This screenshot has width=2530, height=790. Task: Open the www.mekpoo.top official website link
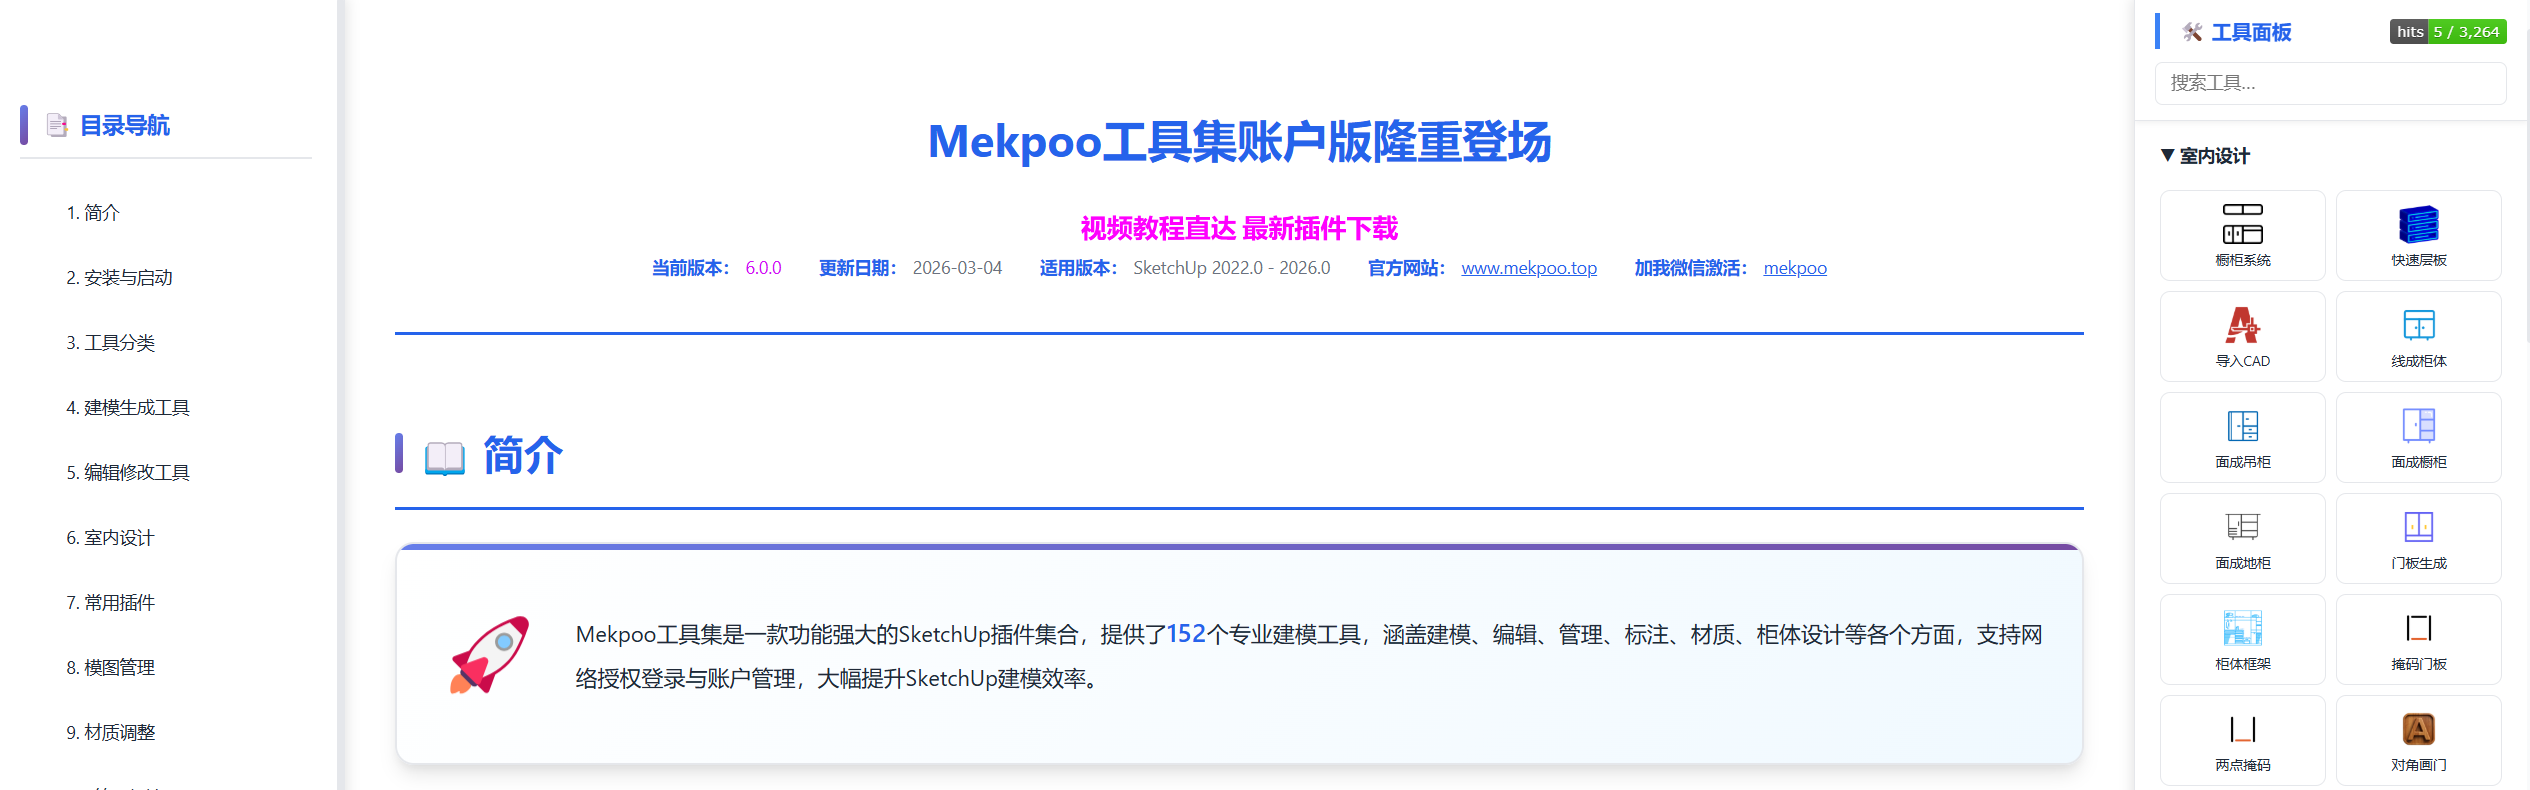(1528, 268)
